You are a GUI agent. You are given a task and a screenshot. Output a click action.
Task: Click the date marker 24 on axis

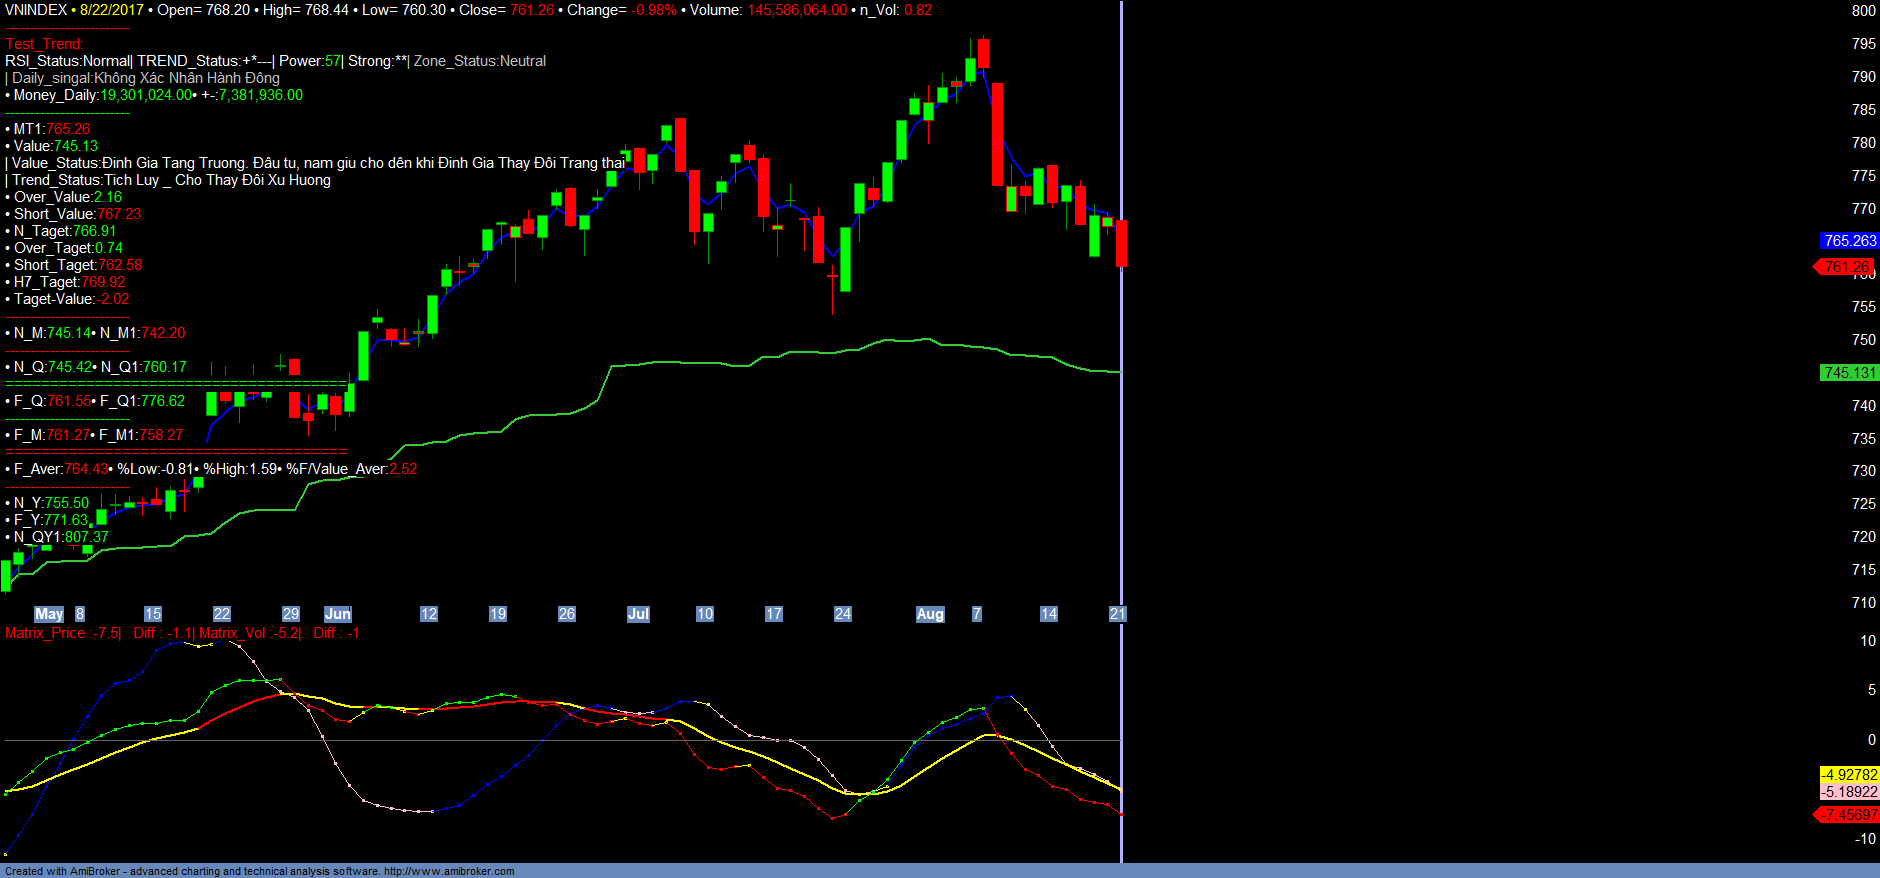pos(843,614)
